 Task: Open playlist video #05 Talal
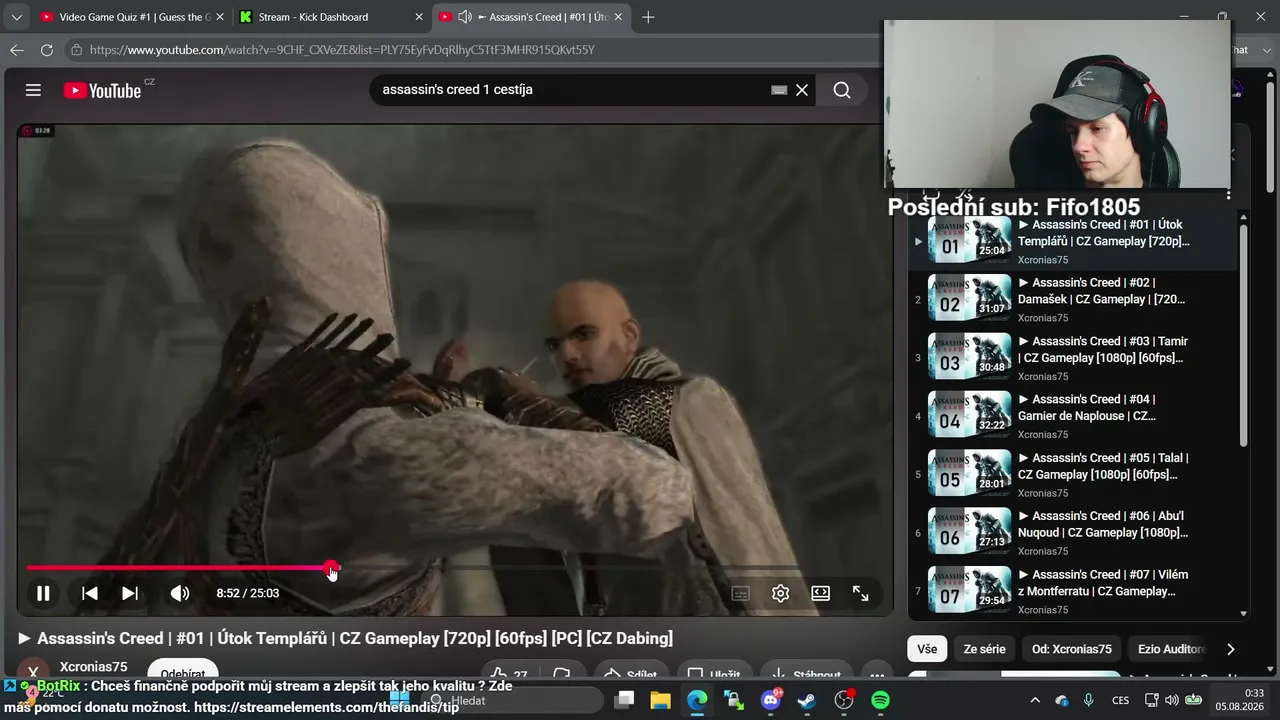(1073, 475)
